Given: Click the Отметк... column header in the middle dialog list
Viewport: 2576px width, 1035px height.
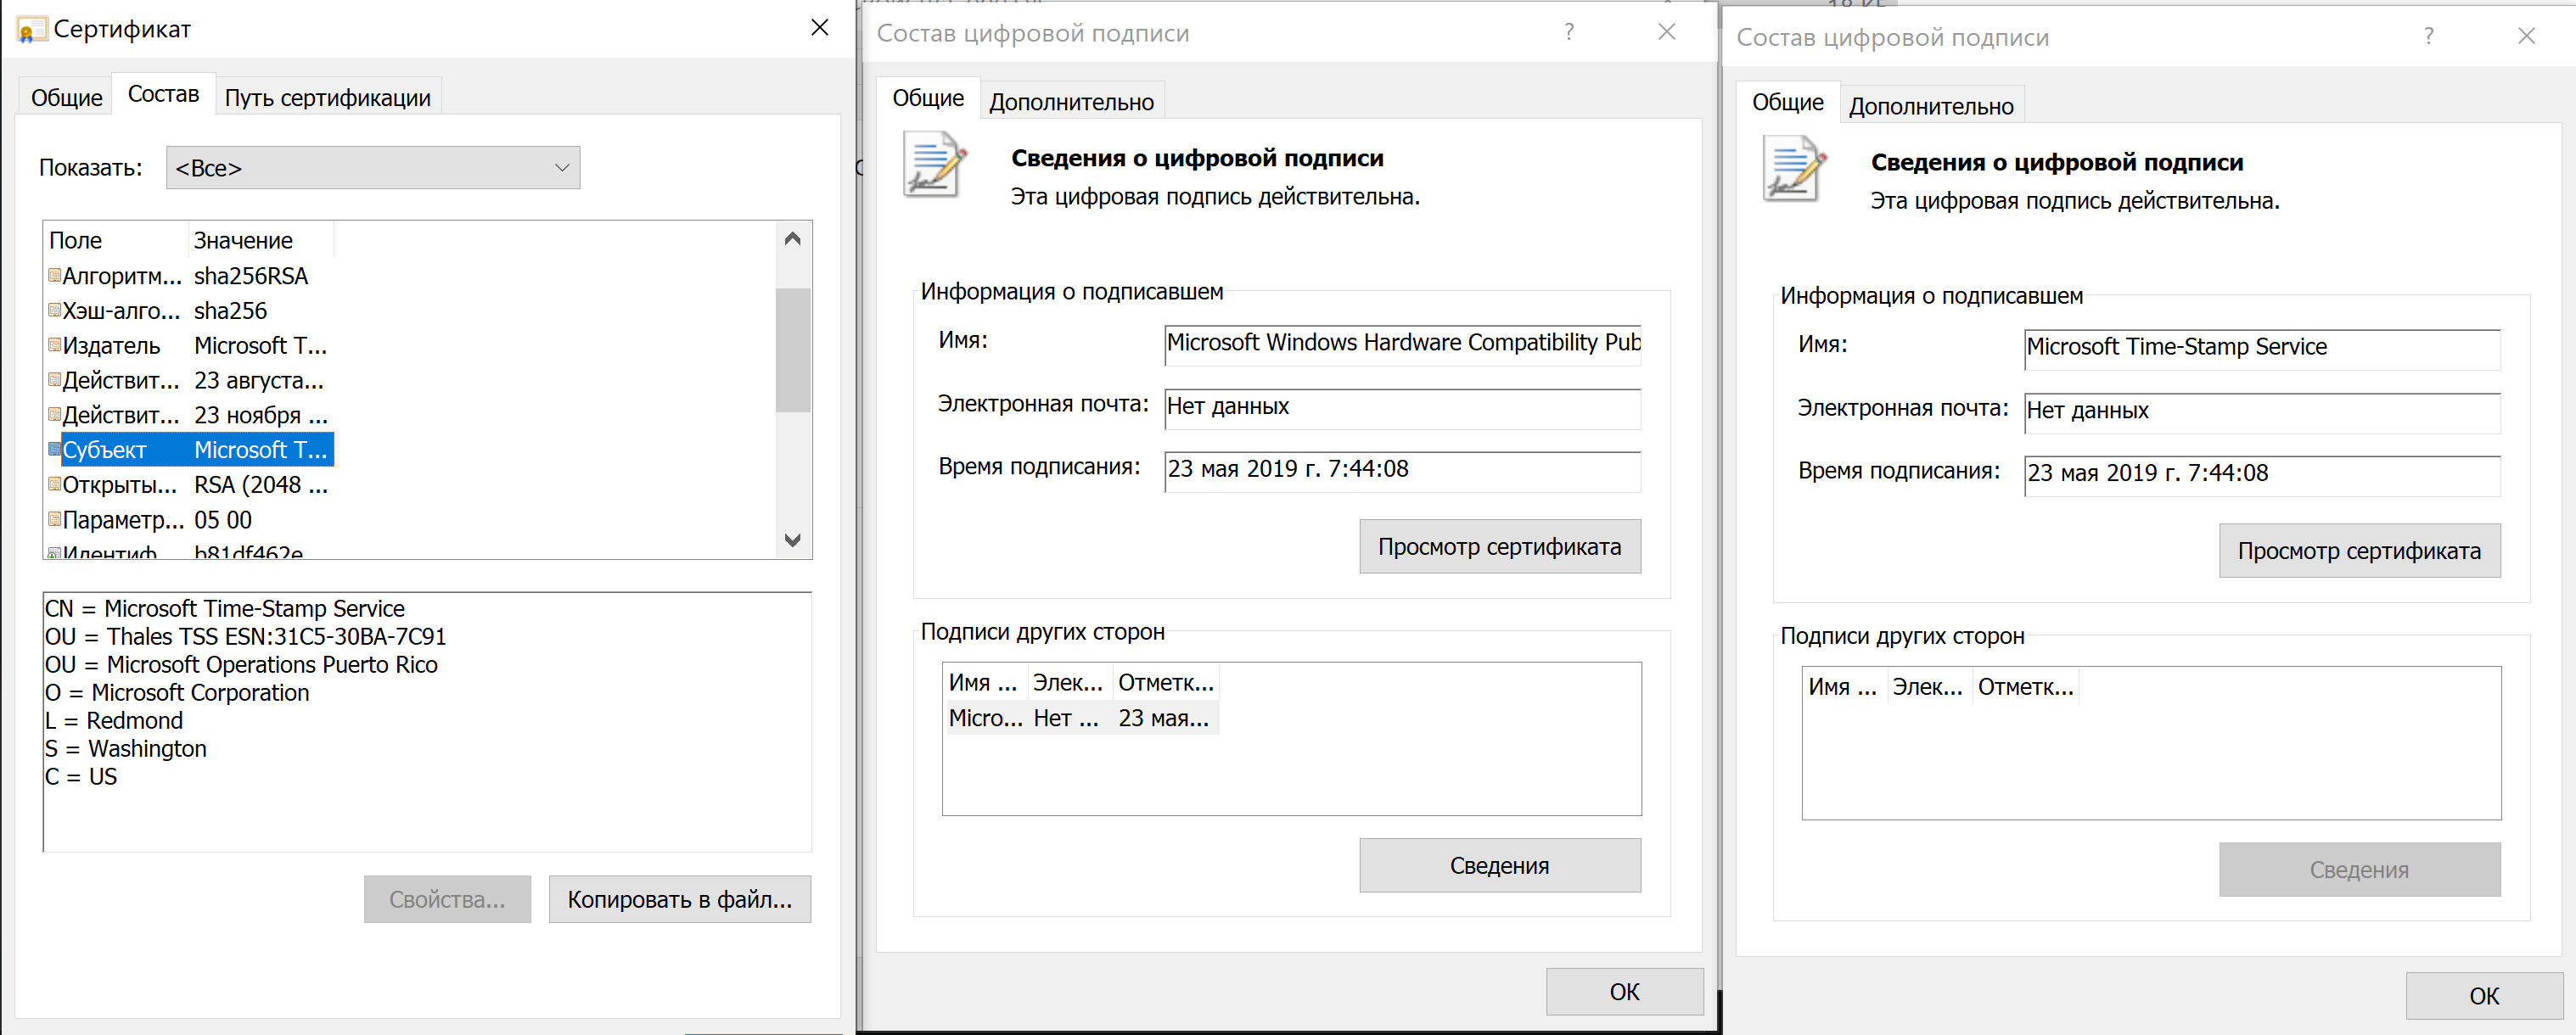Looking at the screenshot, I should pos(1166,683).
